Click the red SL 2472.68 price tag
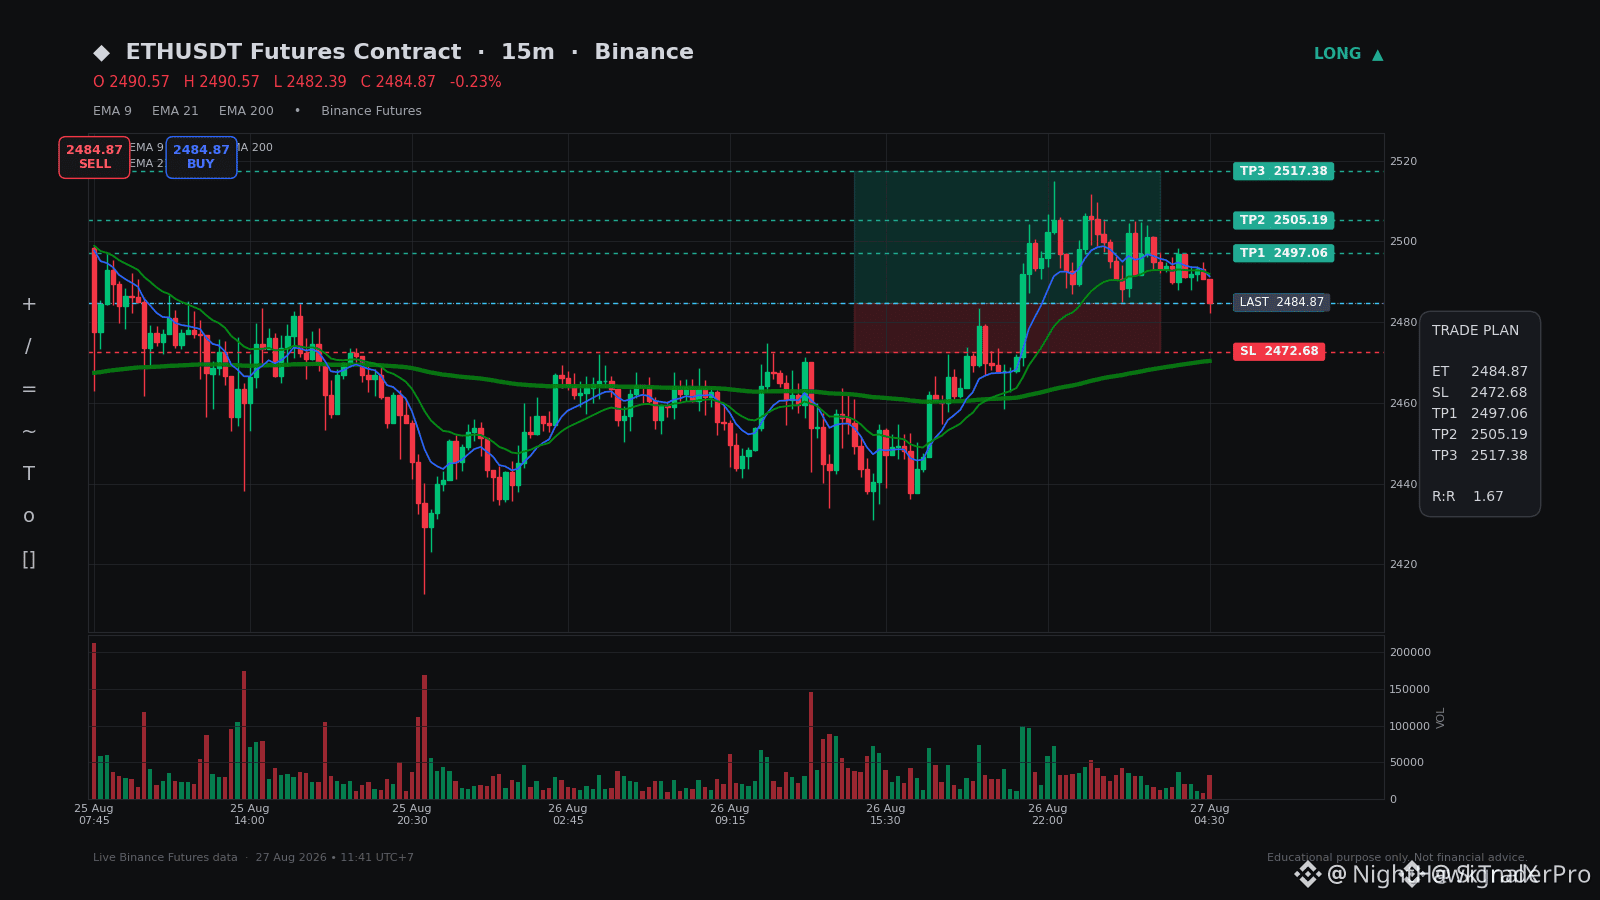This screenshot has width=1600, height=900. pos(1279,352)
